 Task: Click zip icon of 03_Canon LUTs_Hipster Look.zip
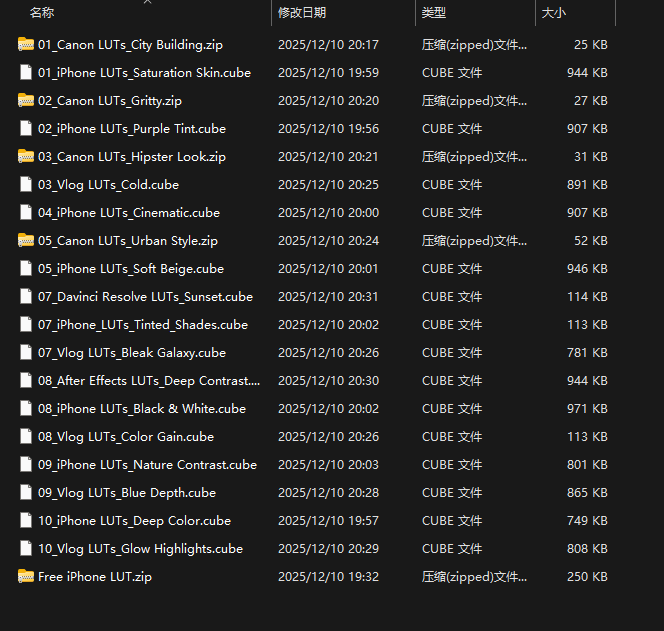click(x=26, y=156)
